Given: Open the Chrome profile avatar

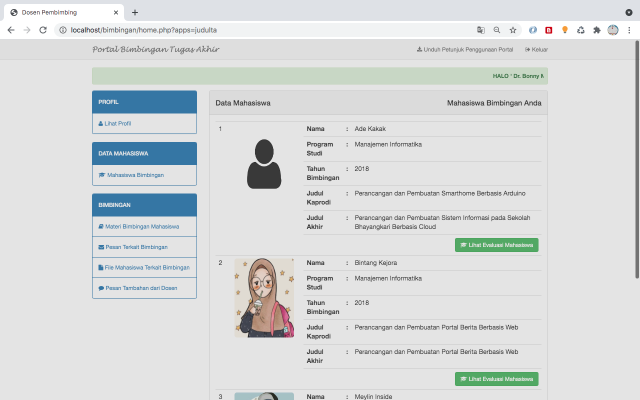Looking at the screenshot, I should tap(612, 30).
